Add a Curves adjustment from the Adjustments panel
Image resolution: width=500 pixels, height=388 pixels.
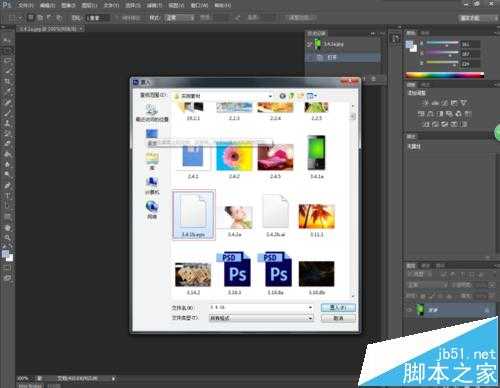coord(444,103)
